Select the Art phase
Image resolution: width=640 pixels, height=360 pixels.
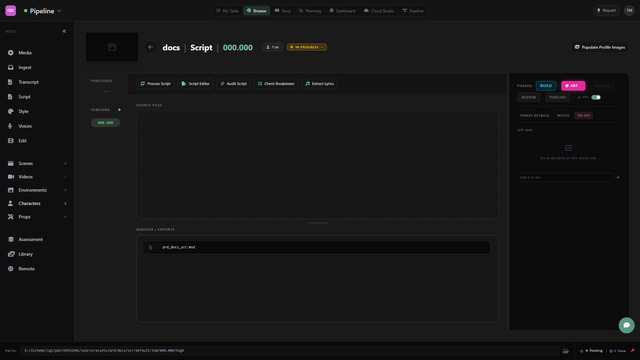coord(573,86)
